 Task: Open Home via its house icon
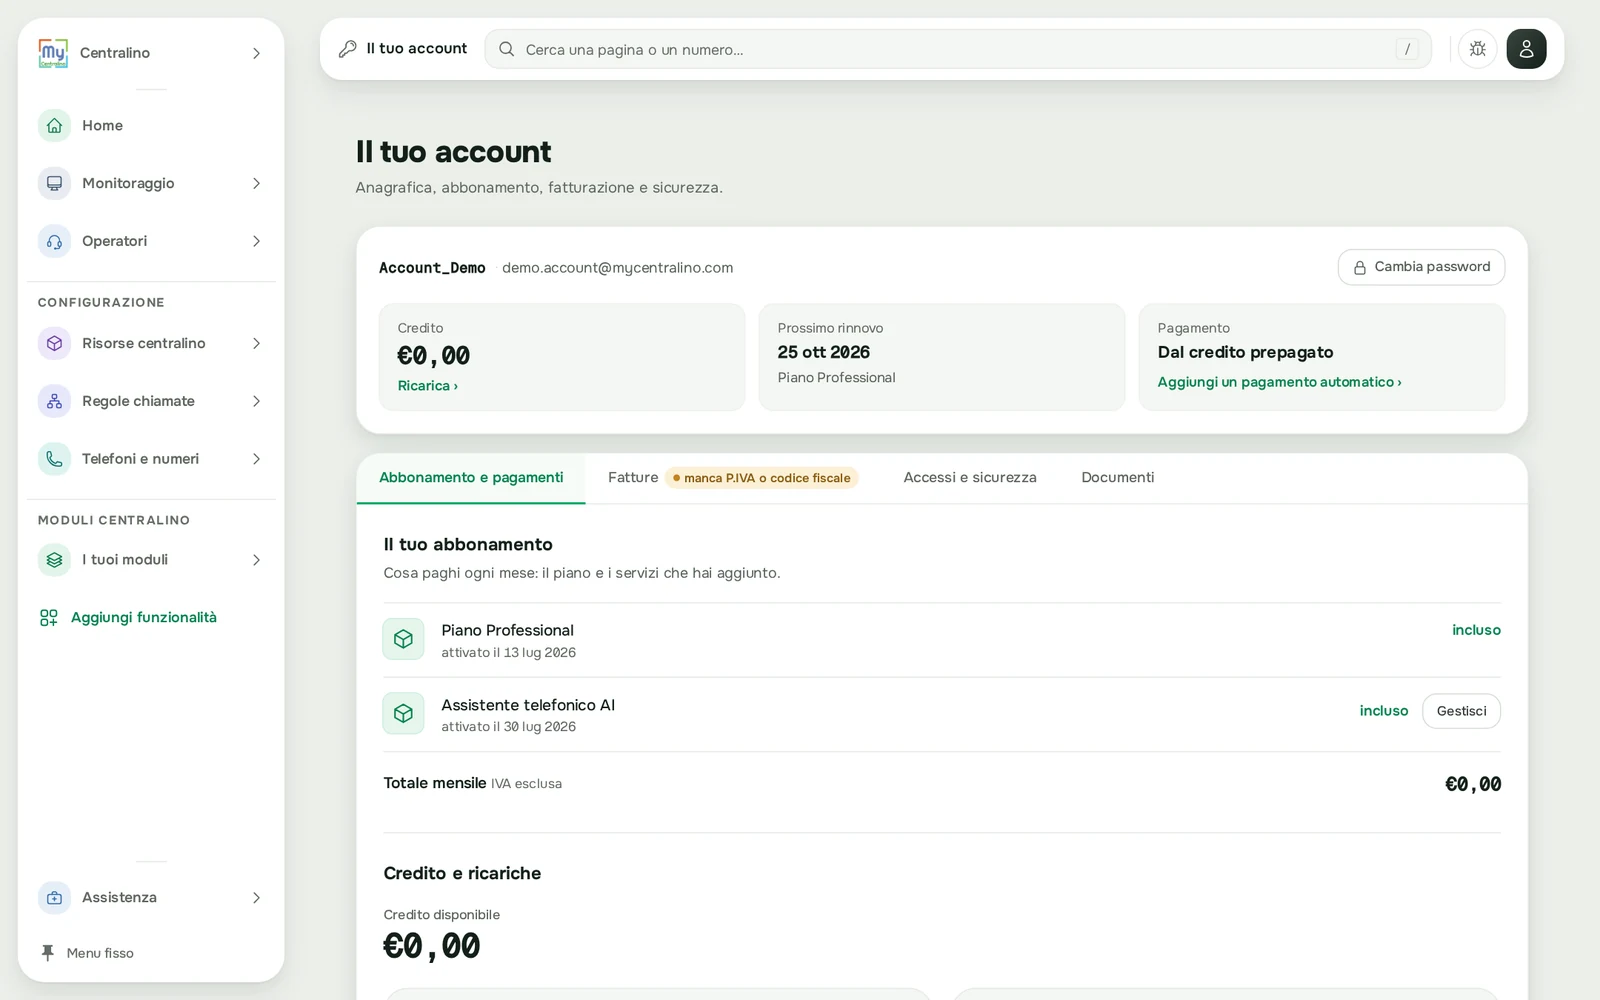click(x=54, y=126)
